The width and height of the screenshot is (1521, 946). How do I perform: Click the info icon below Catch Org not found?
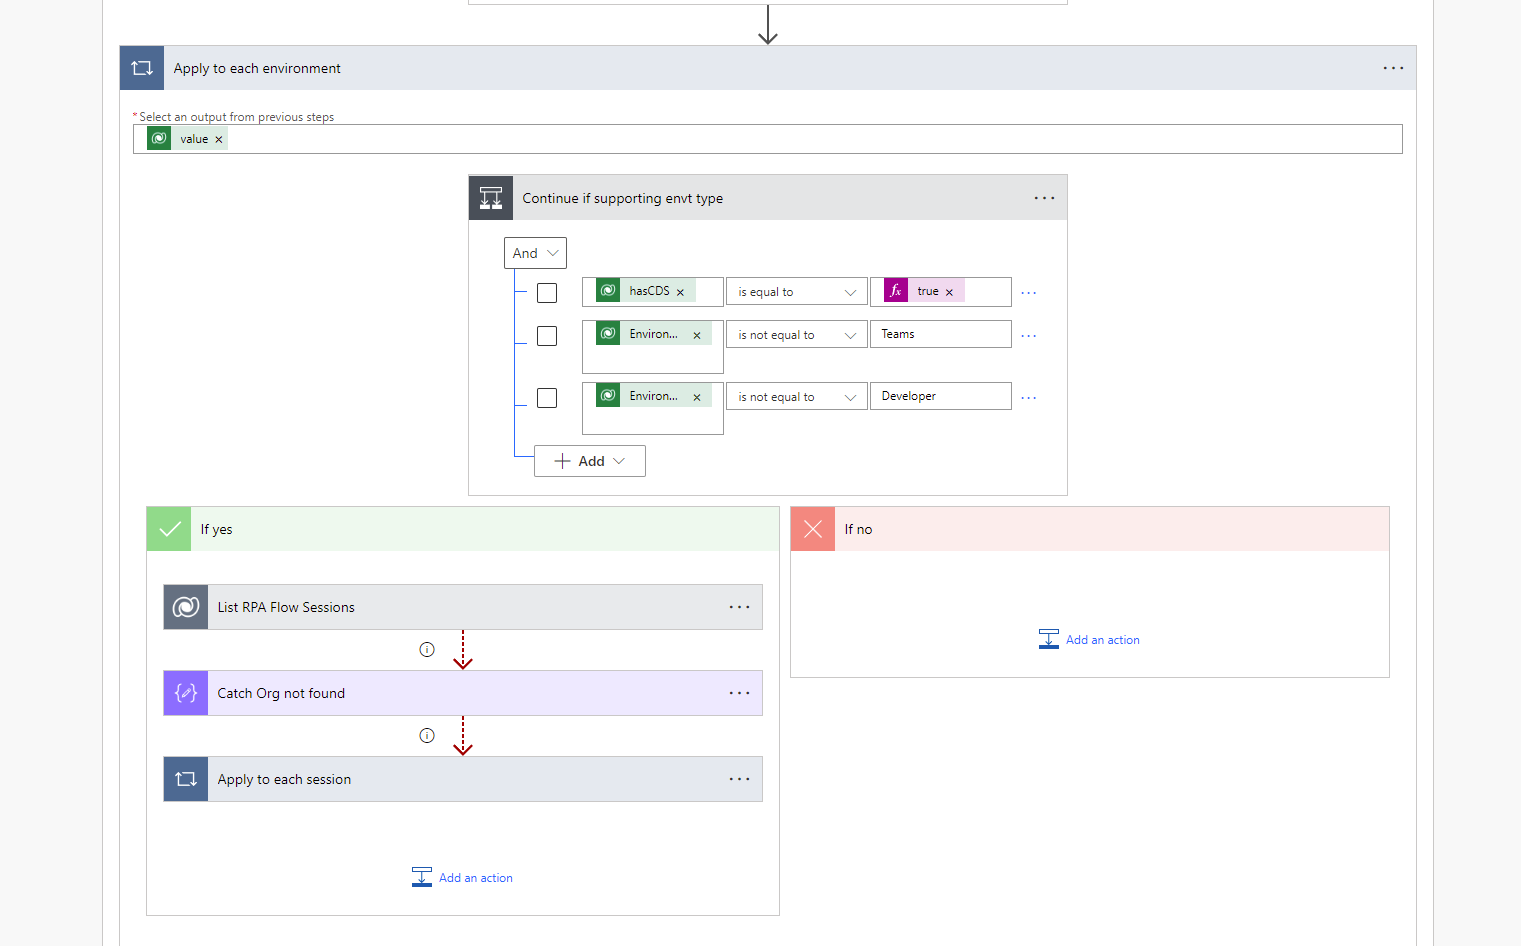(427, 736)
